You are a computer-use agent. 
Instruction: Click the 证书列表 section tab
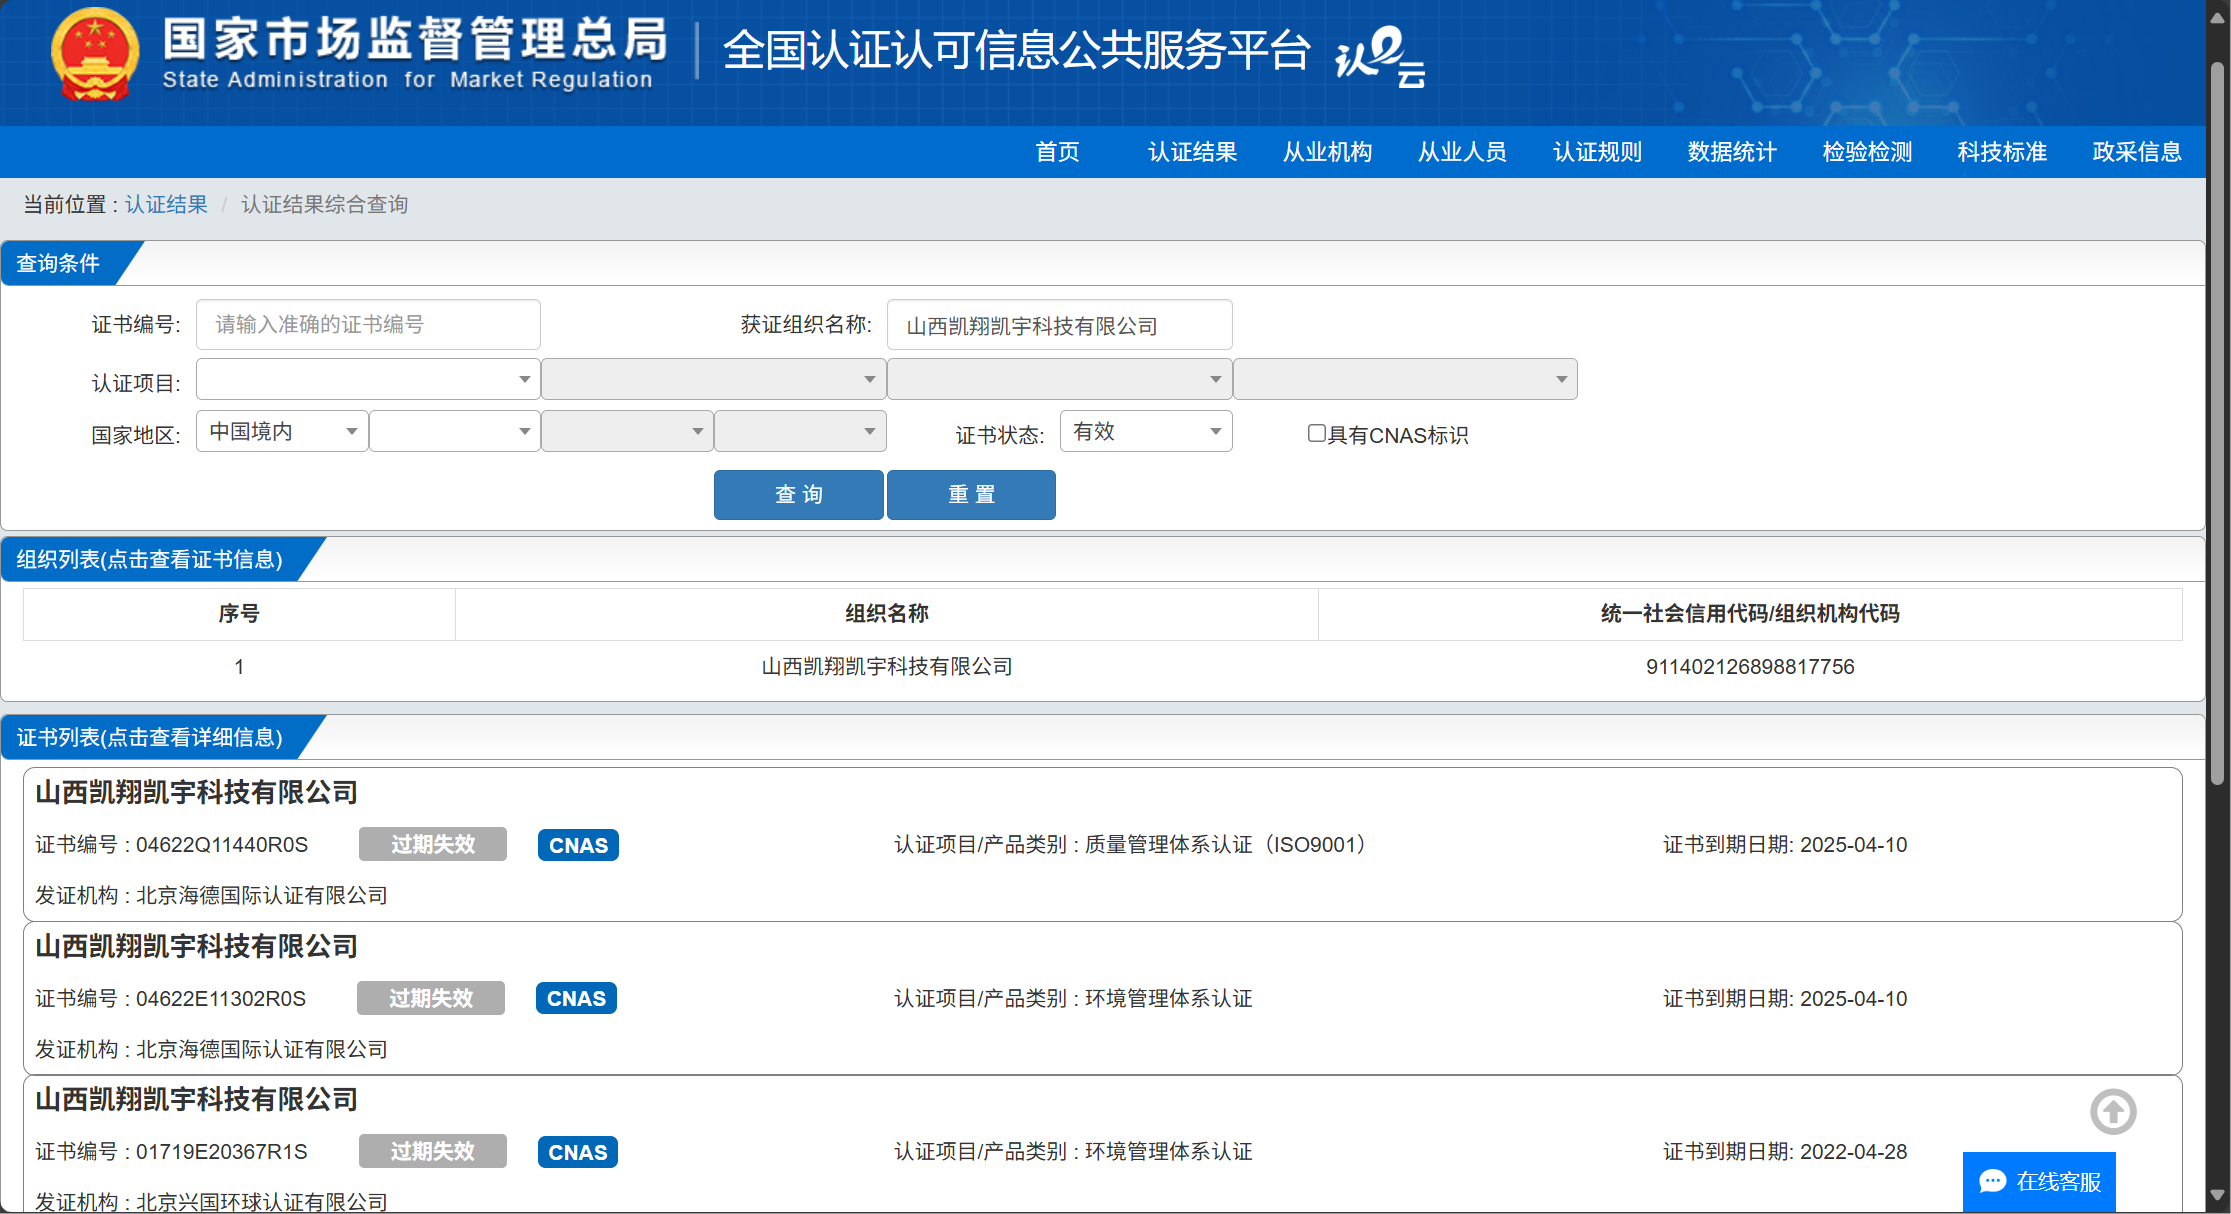pos(150,737)
